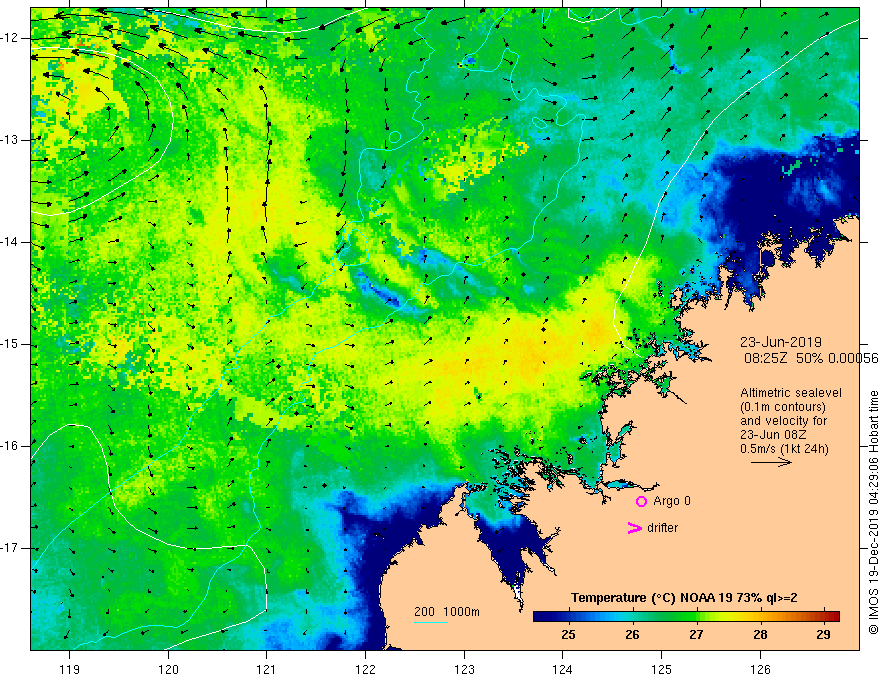
Task: Click the IMOS copyright timestamp text
Action: click(873, 513)
